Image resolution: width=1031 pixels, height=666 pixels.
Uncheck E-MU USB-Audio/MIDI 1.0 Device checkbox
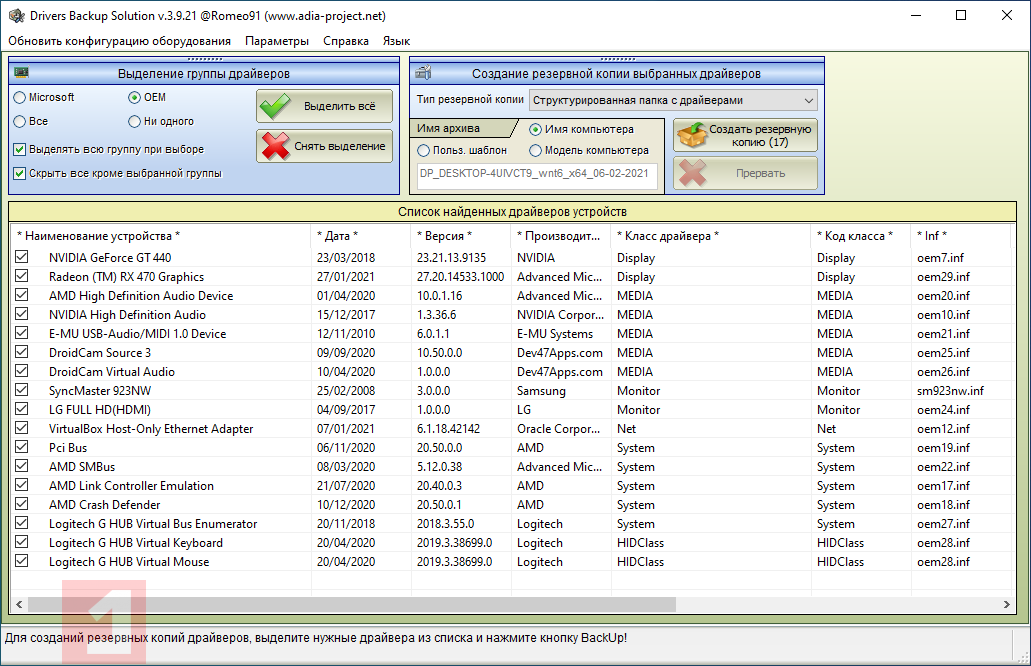pyautogui.click(x=22, y=333)
